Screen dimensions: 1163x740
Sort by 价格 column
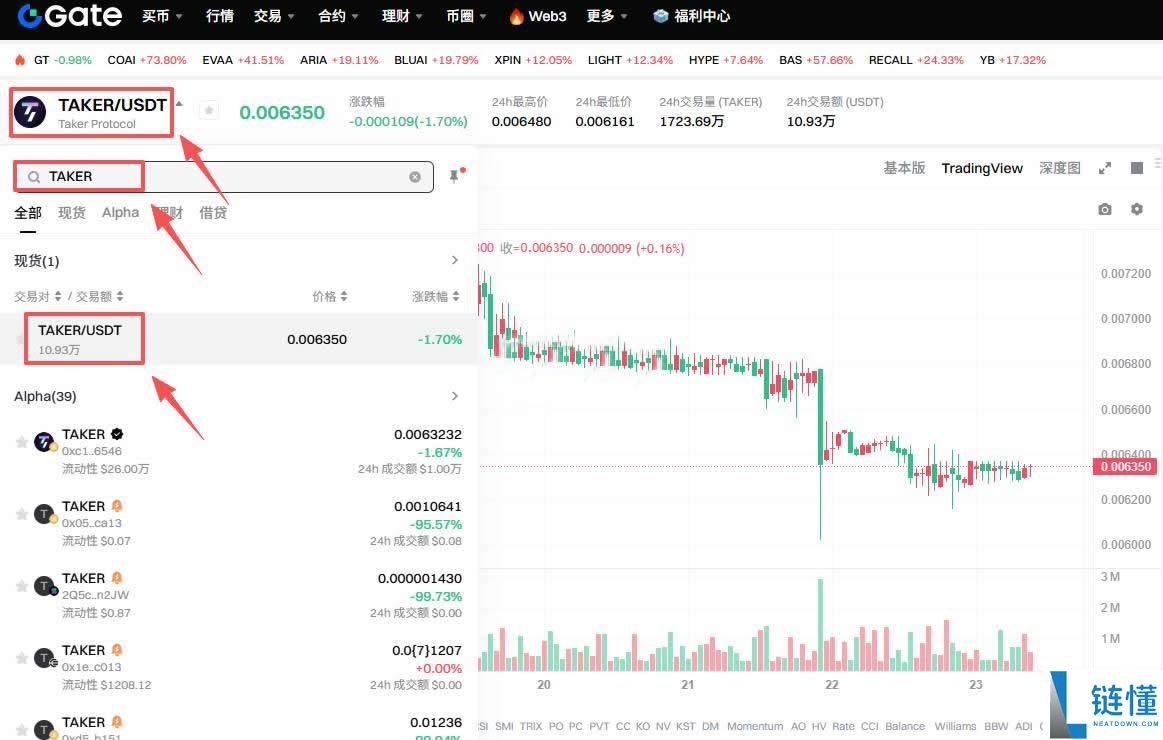[330, 296]
